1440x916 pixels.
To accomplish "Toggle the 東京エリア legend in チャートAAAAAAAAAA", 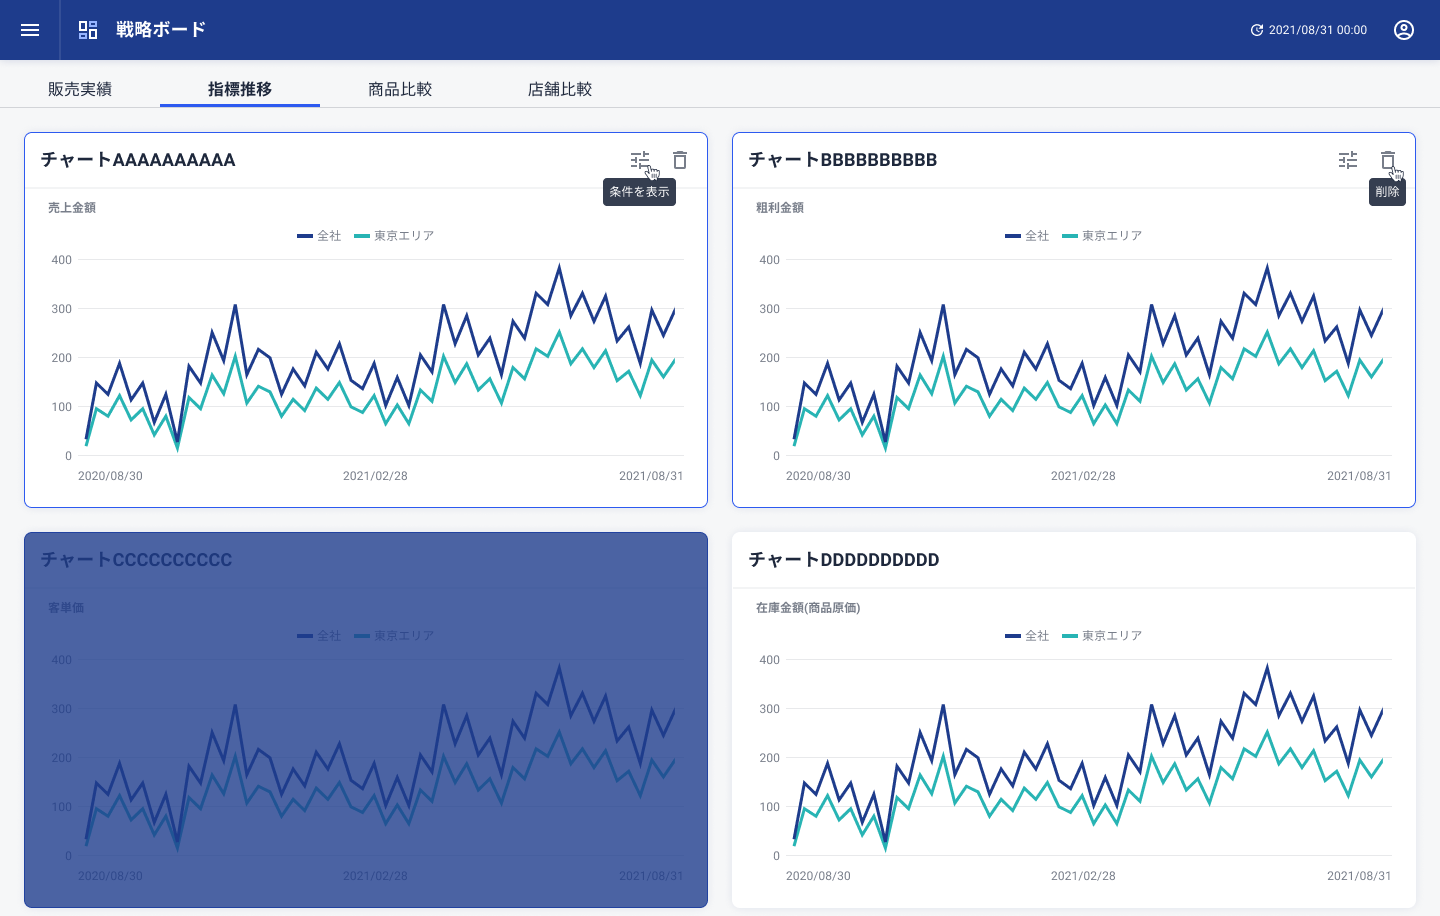I will 394,236.
